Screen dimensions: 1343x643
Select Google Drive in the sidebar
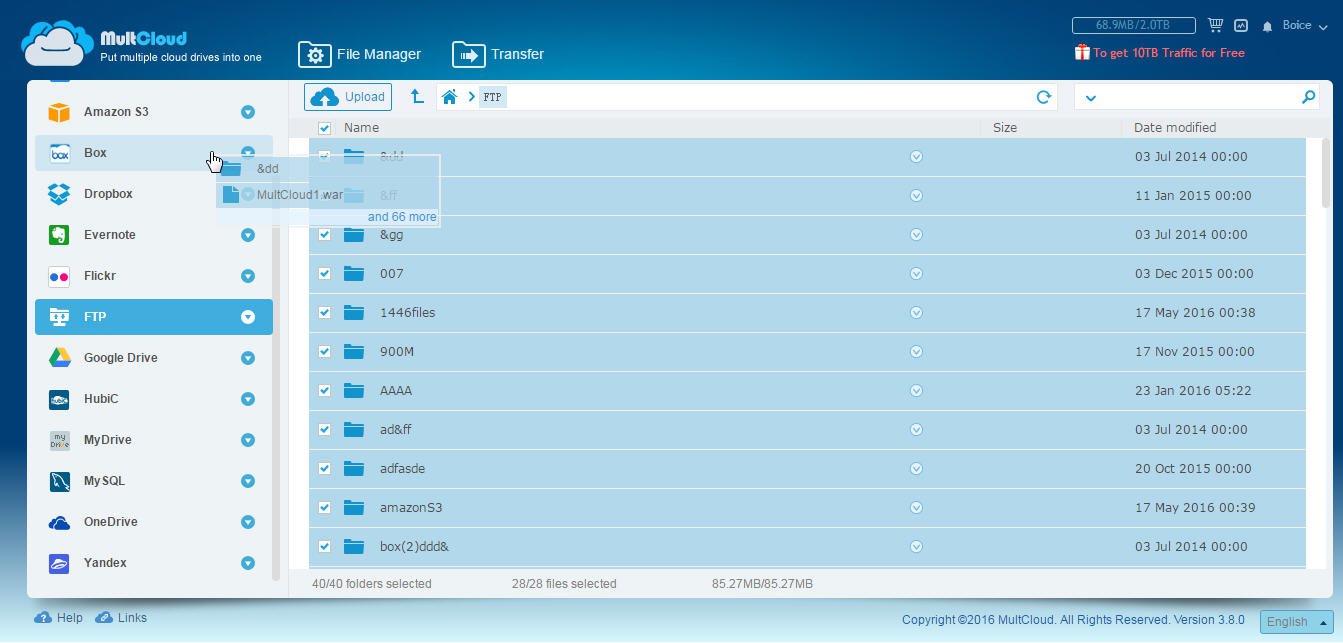(x=120, y=358)
